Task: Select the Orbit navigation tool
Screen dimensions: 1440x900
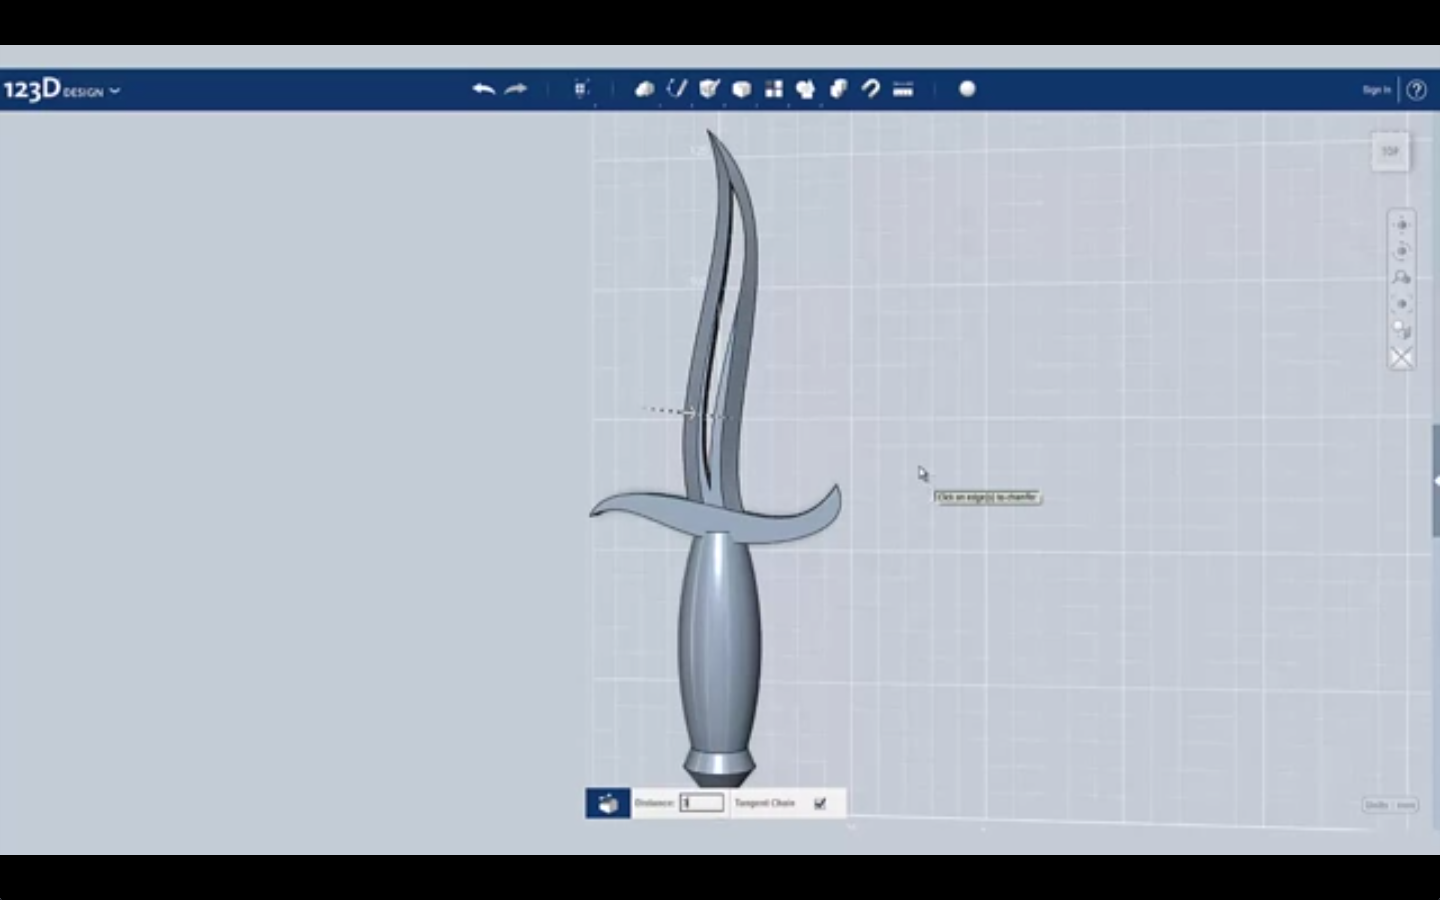Action: (1401, 251)
